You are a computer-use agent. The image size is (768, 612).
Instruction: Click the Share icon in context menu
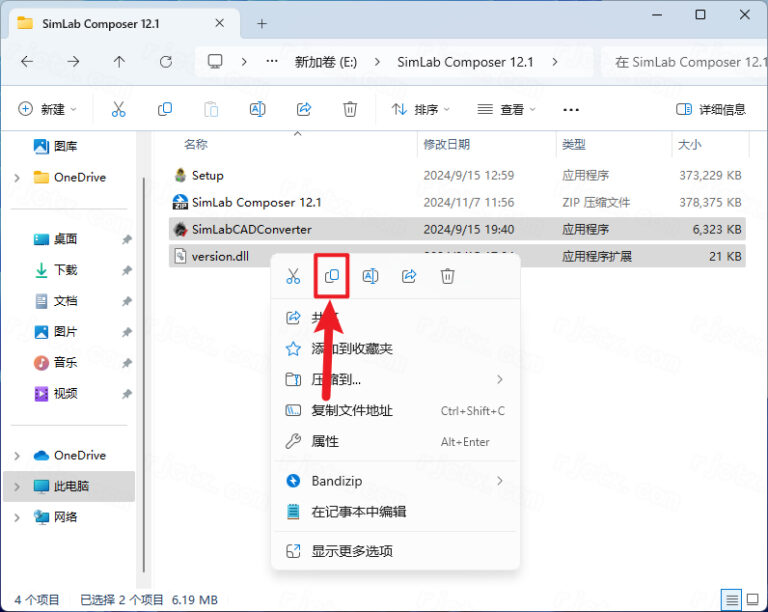click(409, 277)
